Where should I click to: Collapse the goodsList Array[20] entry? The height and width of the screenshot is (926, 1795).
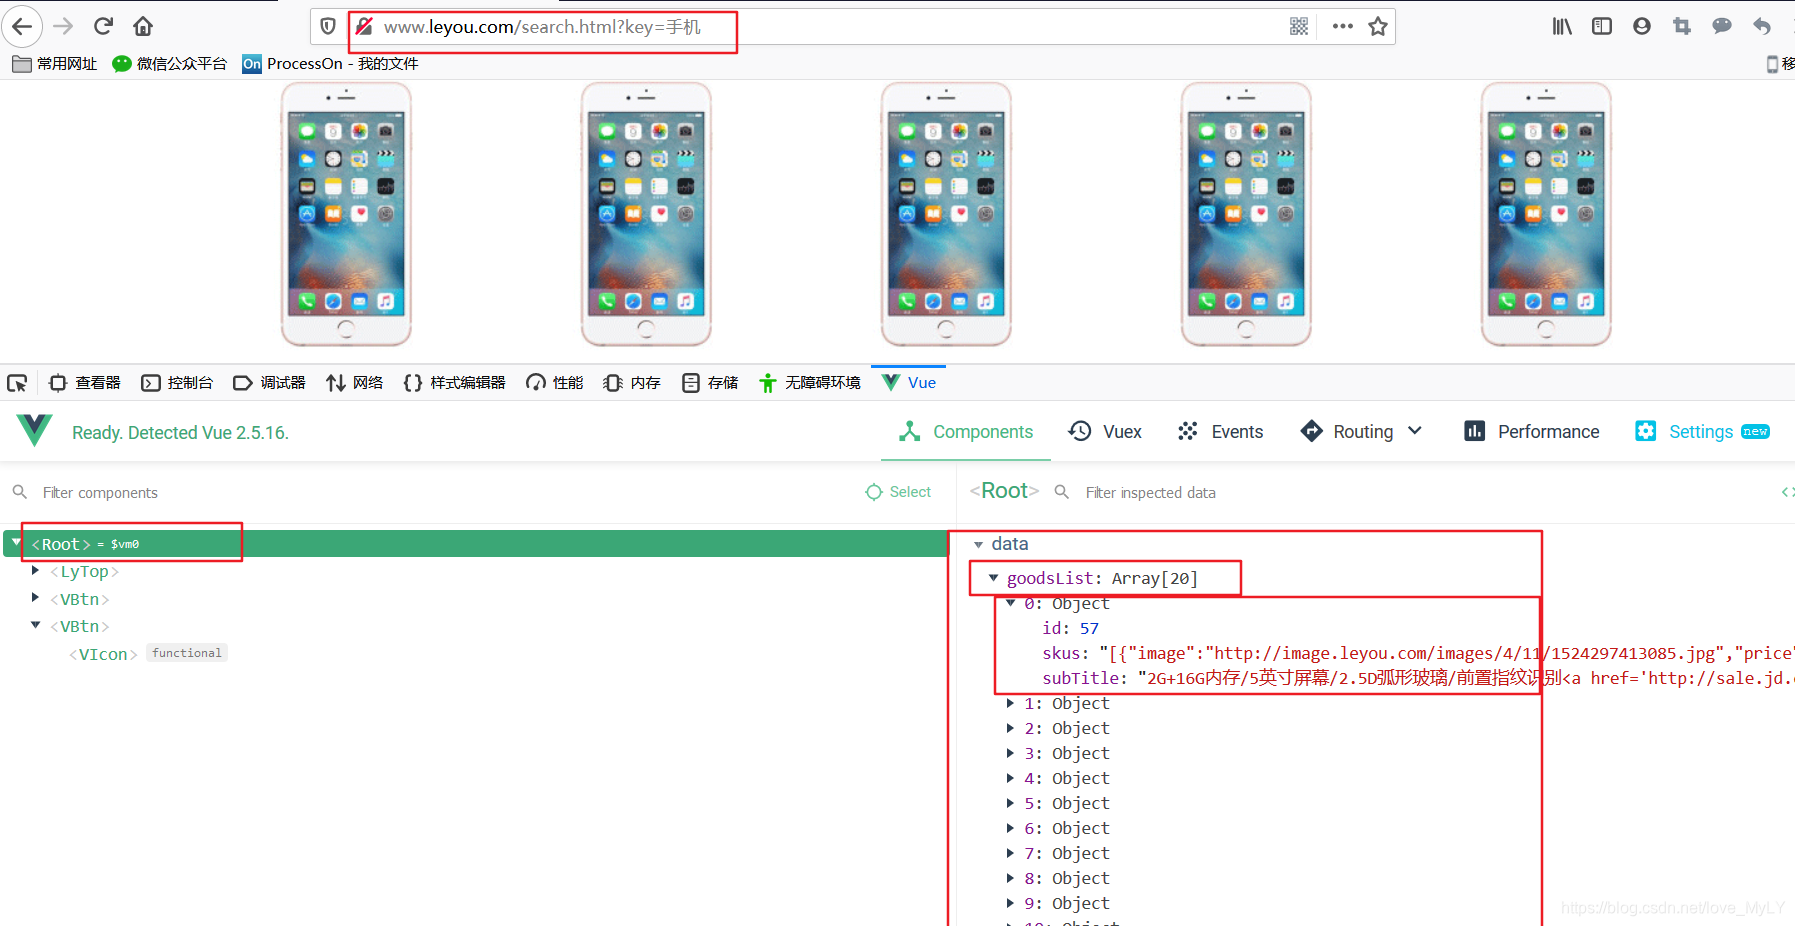coord(993,578)
